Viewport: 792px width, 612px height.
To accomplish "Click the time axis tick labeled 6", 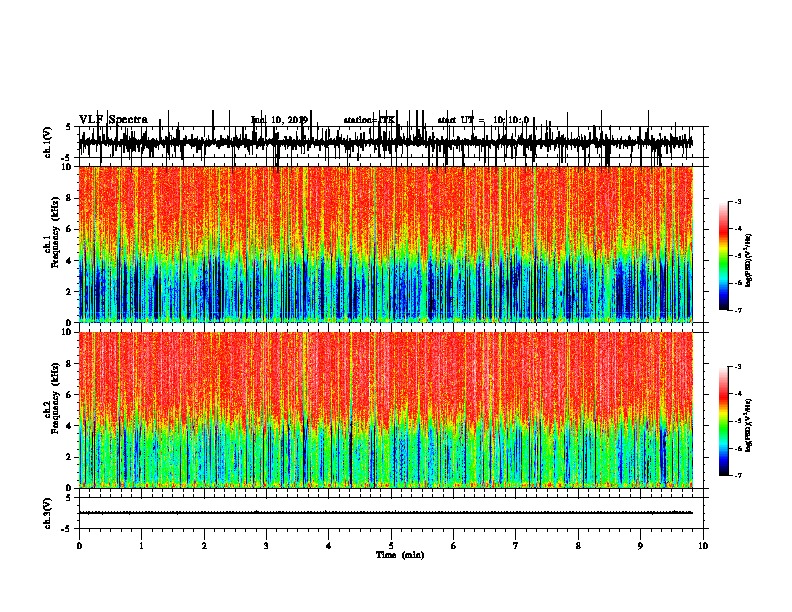I will click(x=453, y=546).
